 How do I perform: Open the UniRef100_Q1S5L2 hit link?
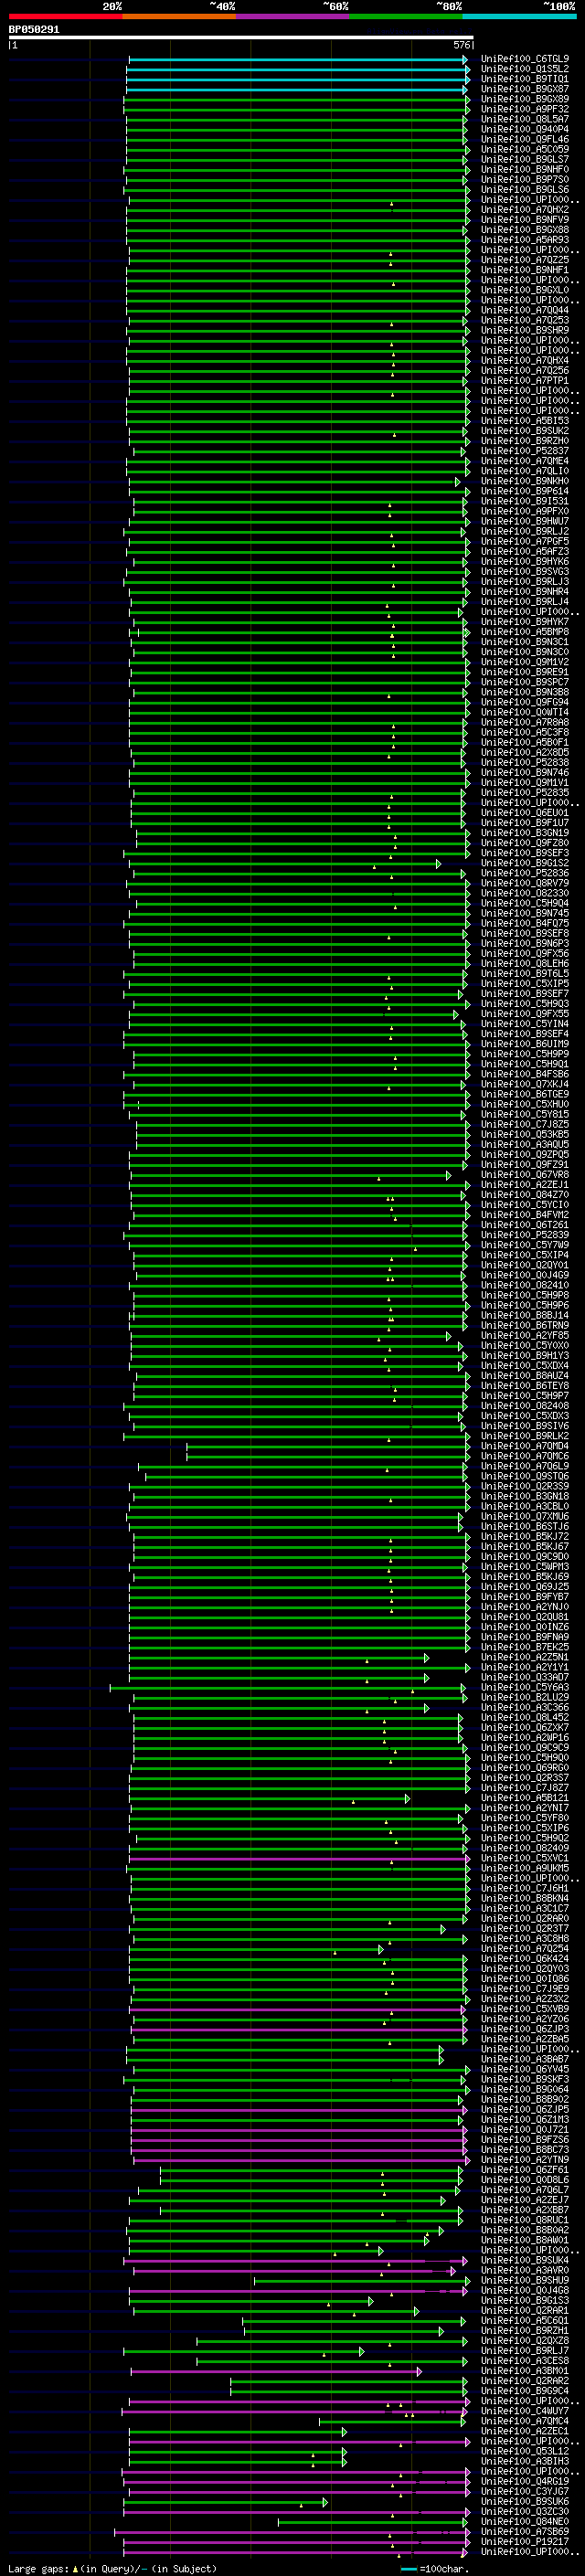click(x=525, y=69)
